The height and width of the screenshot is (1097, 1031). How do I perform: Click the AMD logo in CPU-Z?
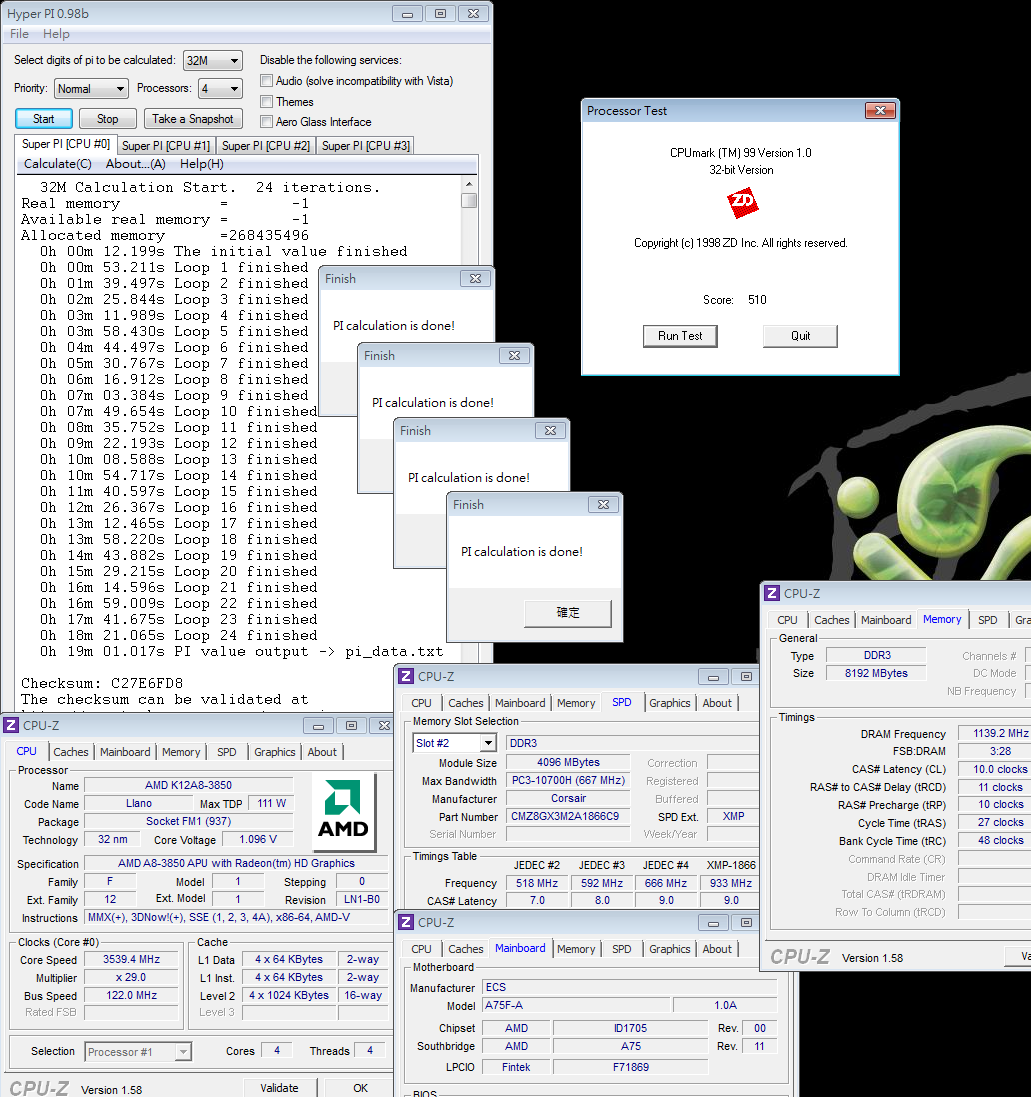click(x=343, y=811)
